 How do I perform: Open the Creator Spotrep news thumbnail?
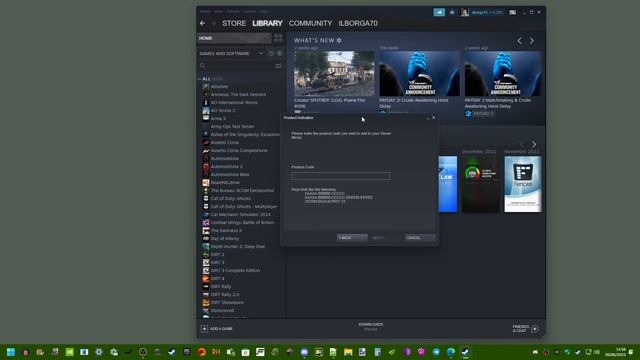tap(334, 73)
